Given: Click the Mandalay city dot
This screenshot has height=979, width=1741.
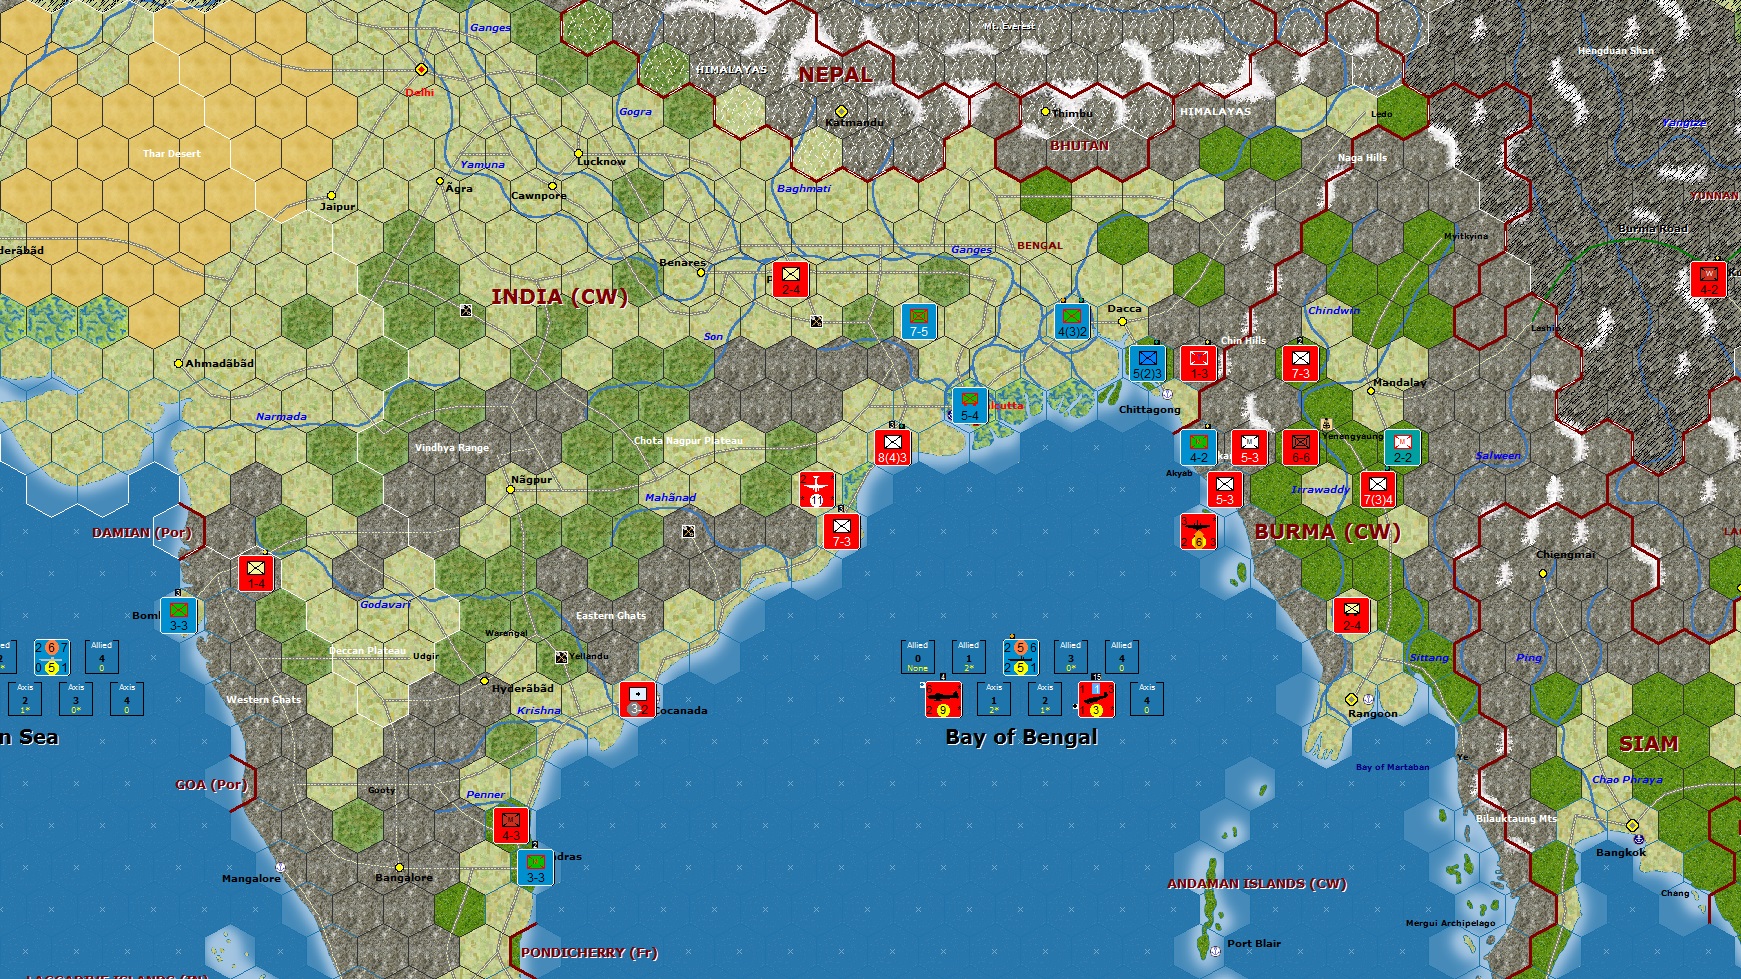Looking at the screenshot, I should click(x=1370, y=391).
